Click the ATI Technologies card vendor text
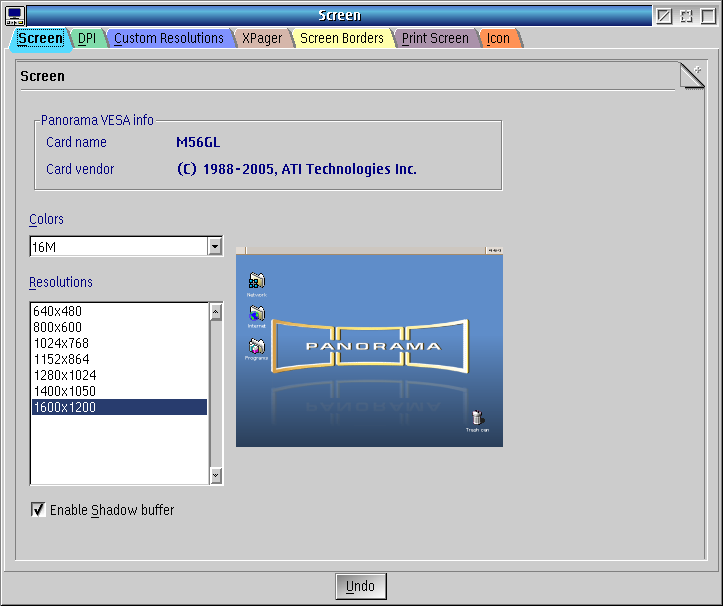The image size is (723, 606). point(297,169)
